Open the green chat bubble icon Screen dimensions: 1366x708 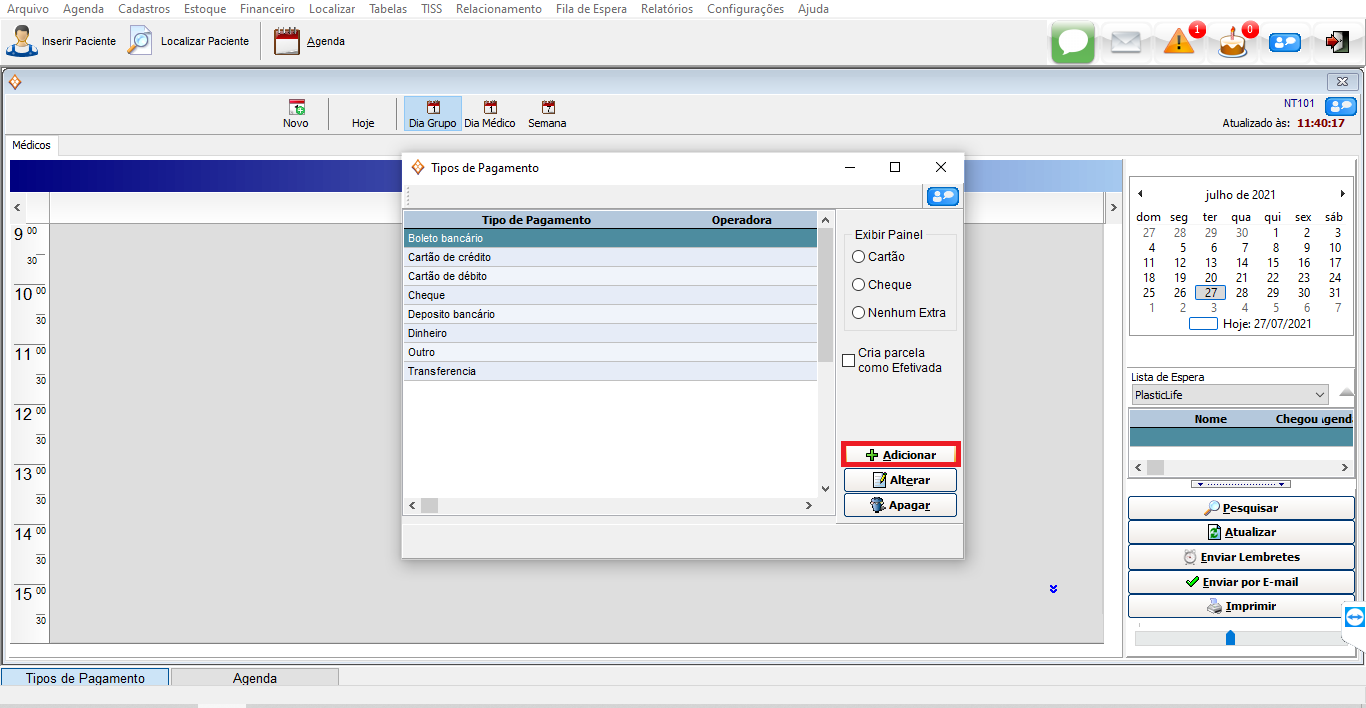click(1073, 42)
